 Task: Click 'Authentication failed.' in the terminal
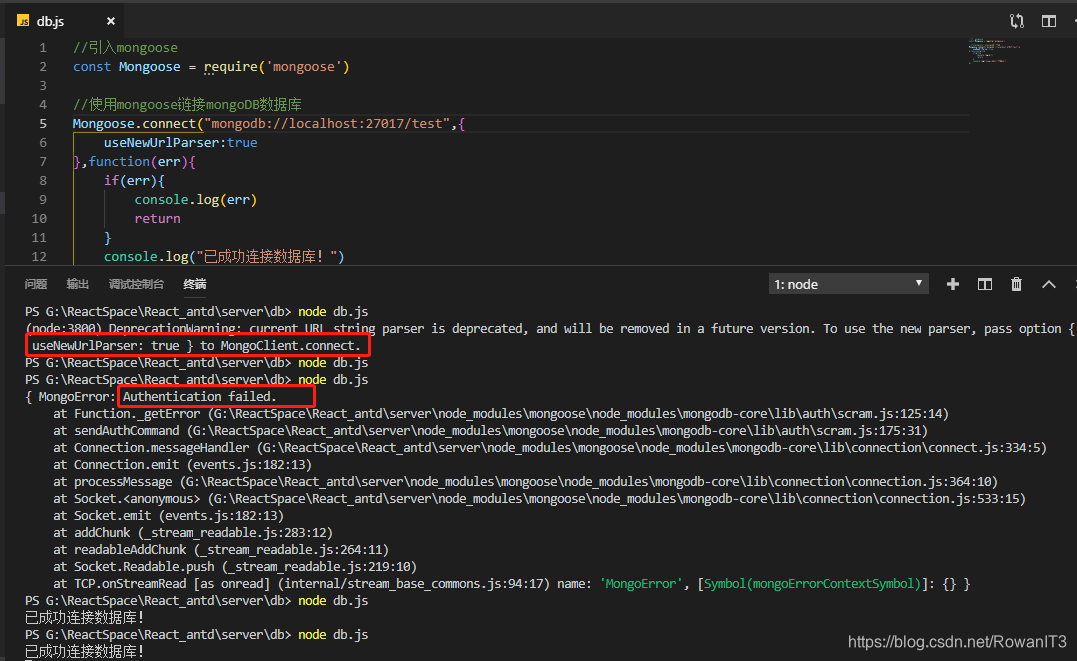click(199, 396)
